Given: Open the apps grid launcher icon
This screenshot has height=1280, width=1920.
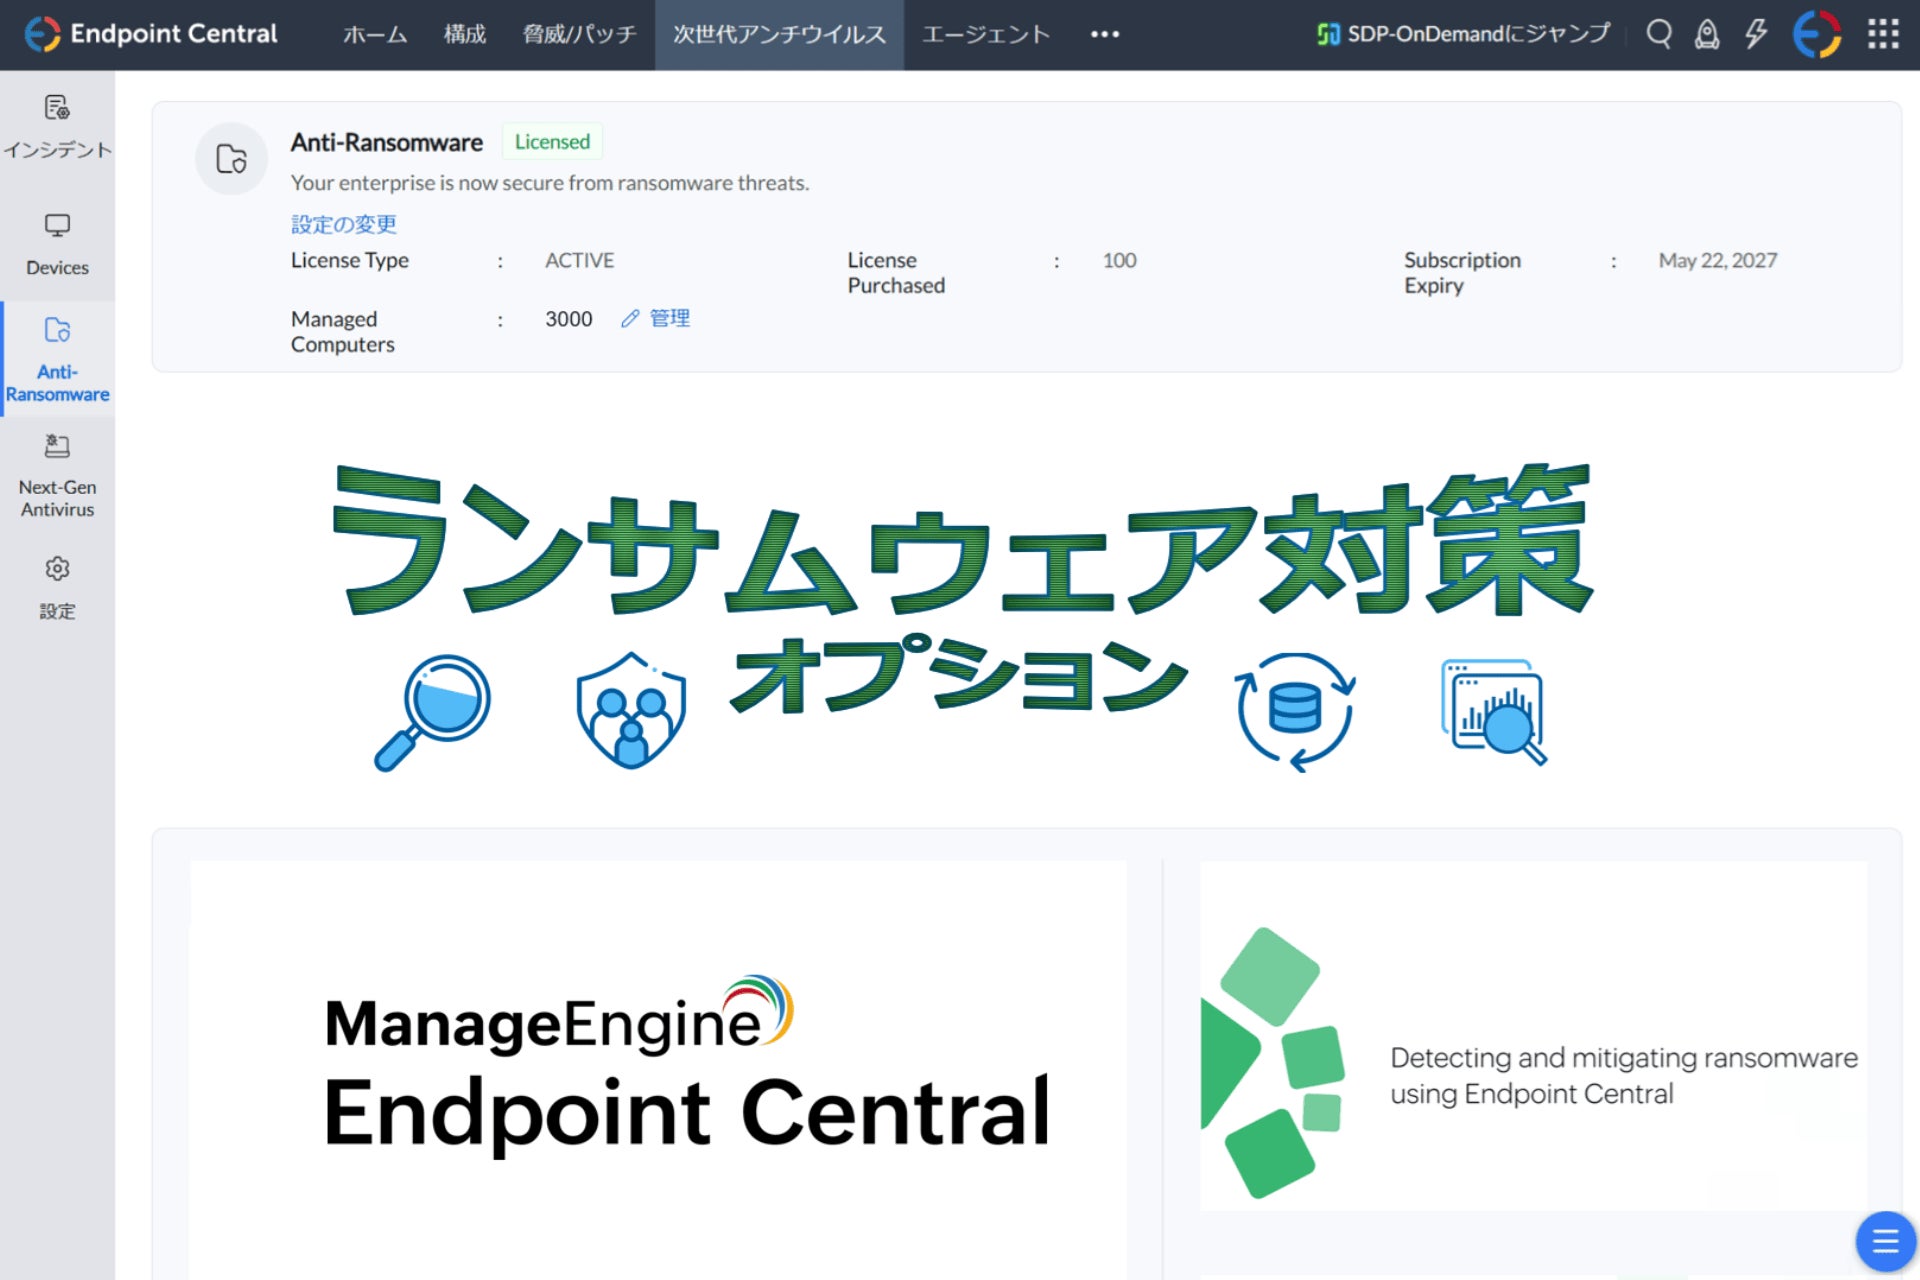Looking at the screenshot, I should pos(1883,34).
